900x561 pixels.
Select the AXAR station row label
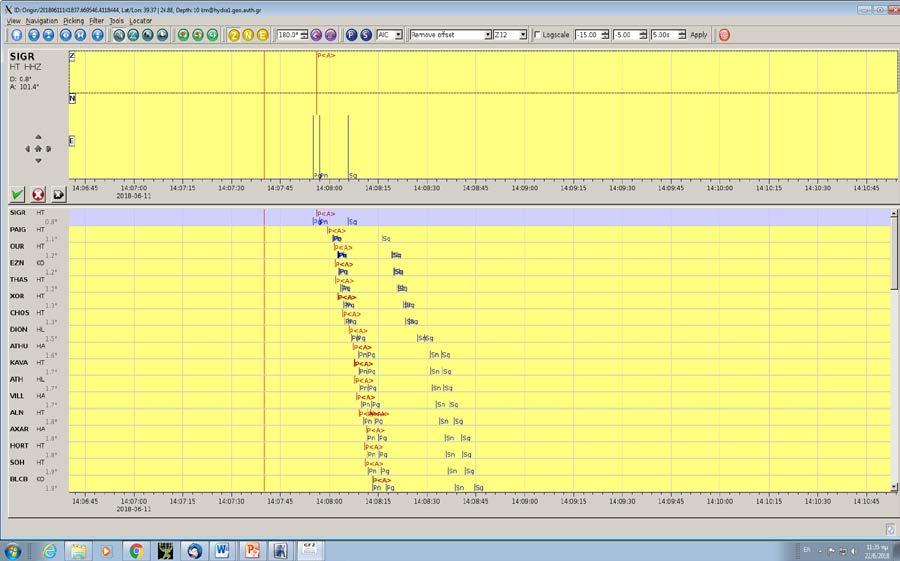[x=19, y=430]
